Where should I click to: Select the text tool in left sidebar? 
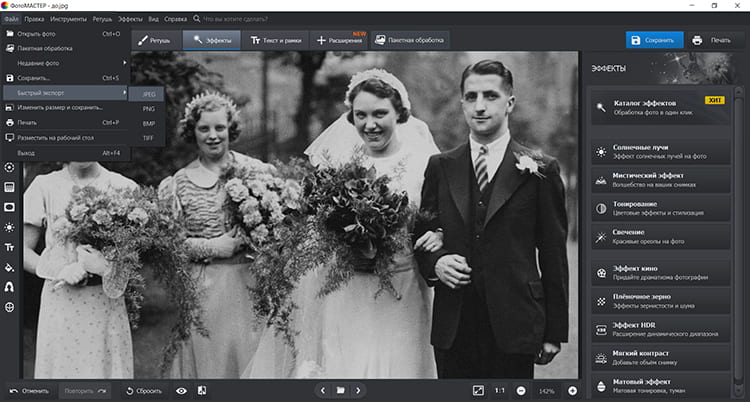9,247
